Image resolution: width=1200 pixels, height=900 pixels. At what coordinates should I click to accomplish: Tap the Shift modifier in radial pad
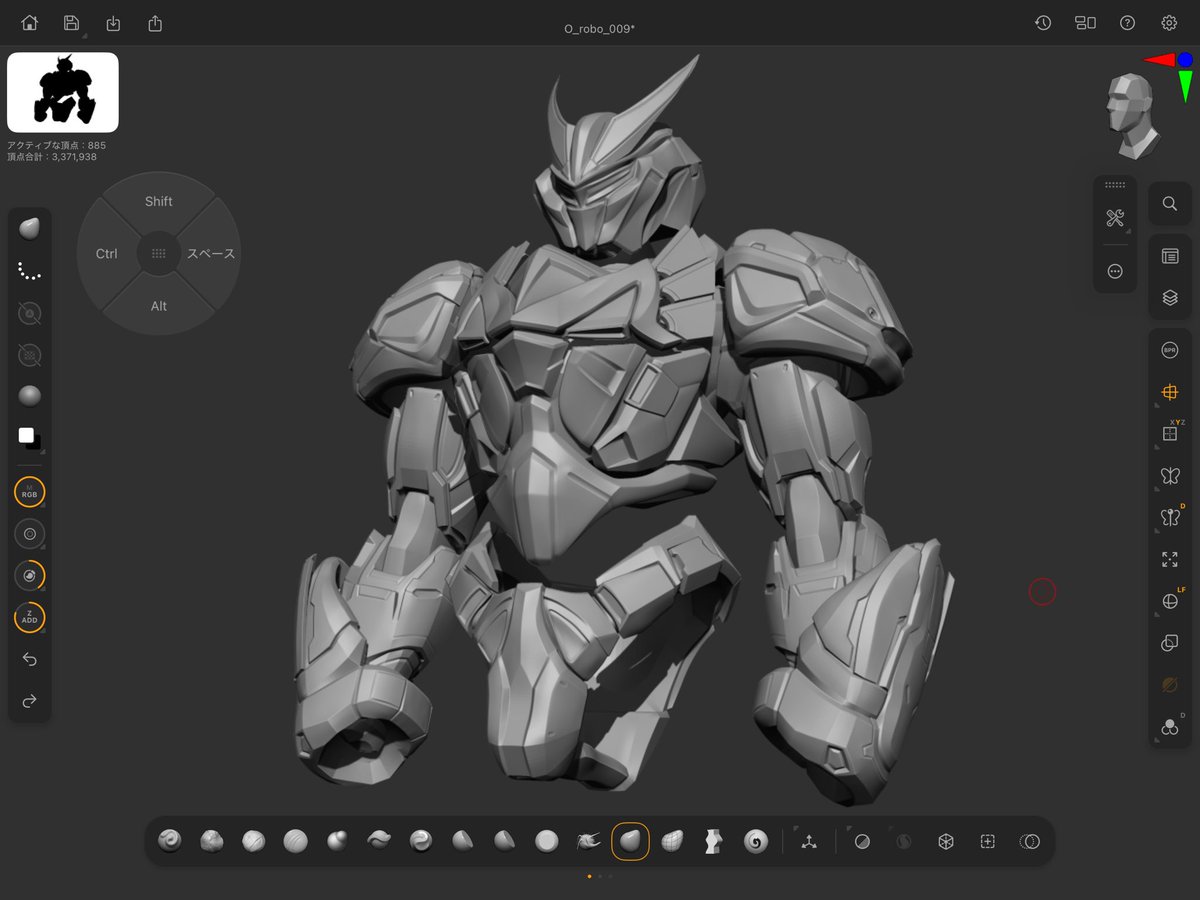(x=159, y=201)
